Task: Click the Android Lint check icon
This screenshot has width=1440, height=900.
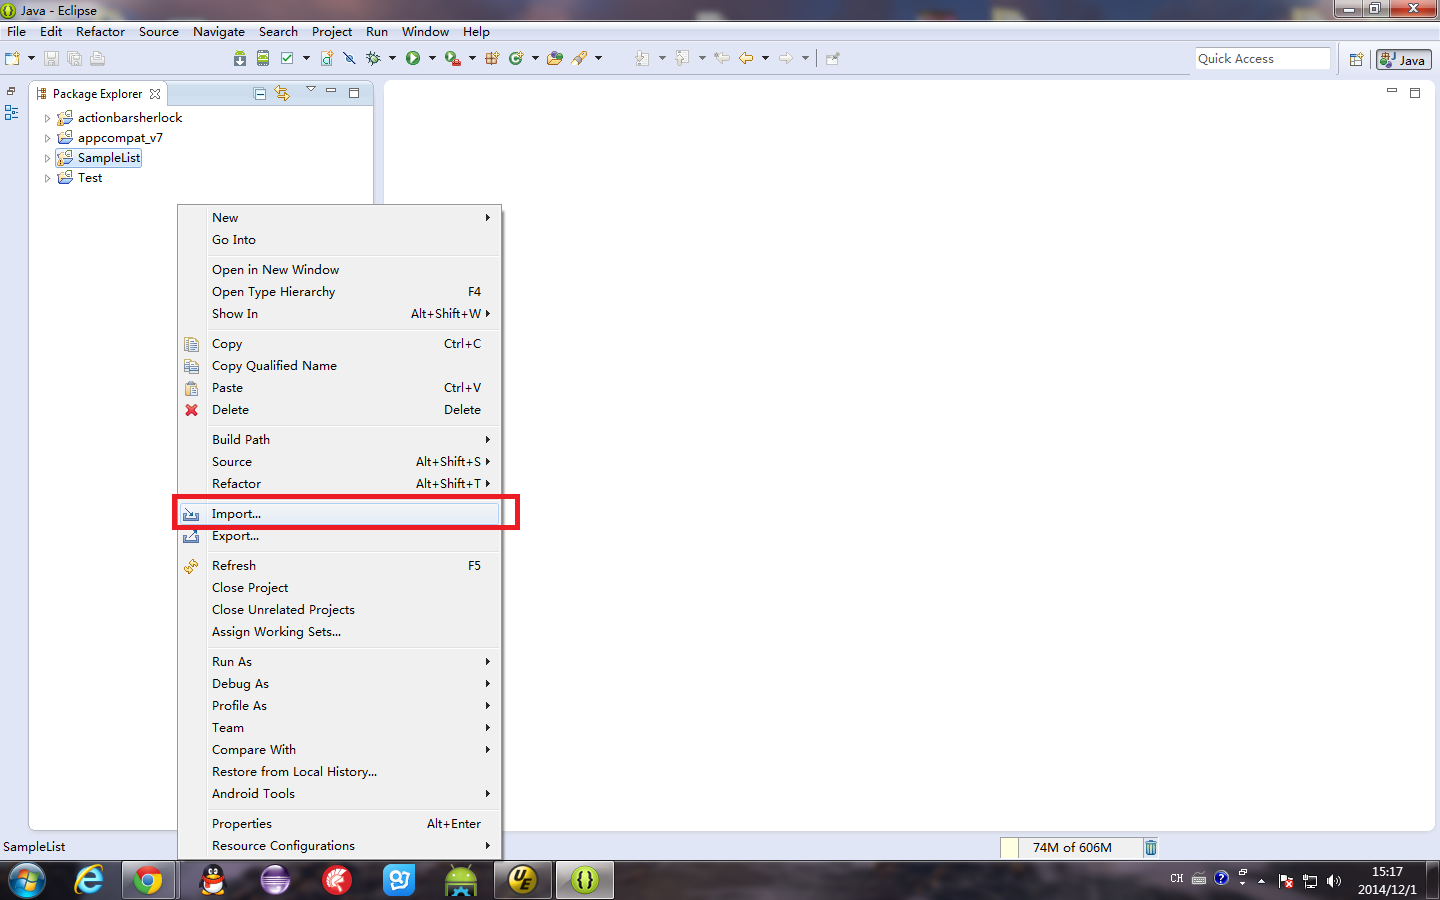Action: (288, 58)
